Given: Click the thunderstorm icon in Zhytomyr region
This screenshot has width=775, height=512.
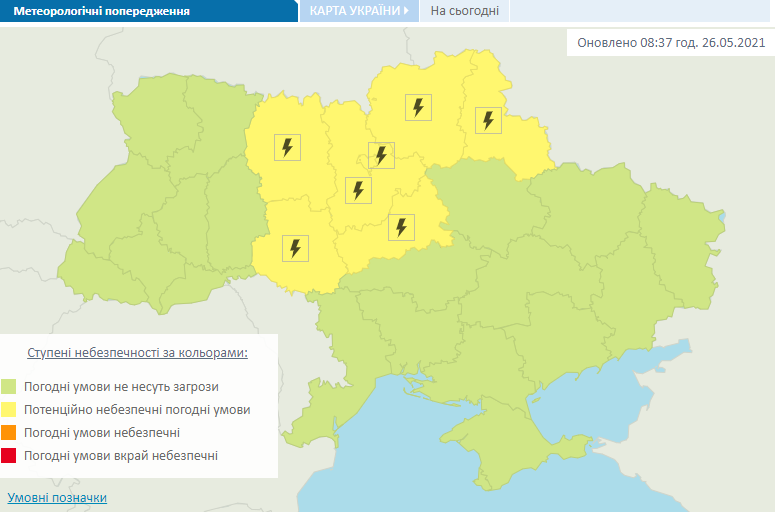Looking at the screenshot, I should pyautogui.click(x=287, y=148).
